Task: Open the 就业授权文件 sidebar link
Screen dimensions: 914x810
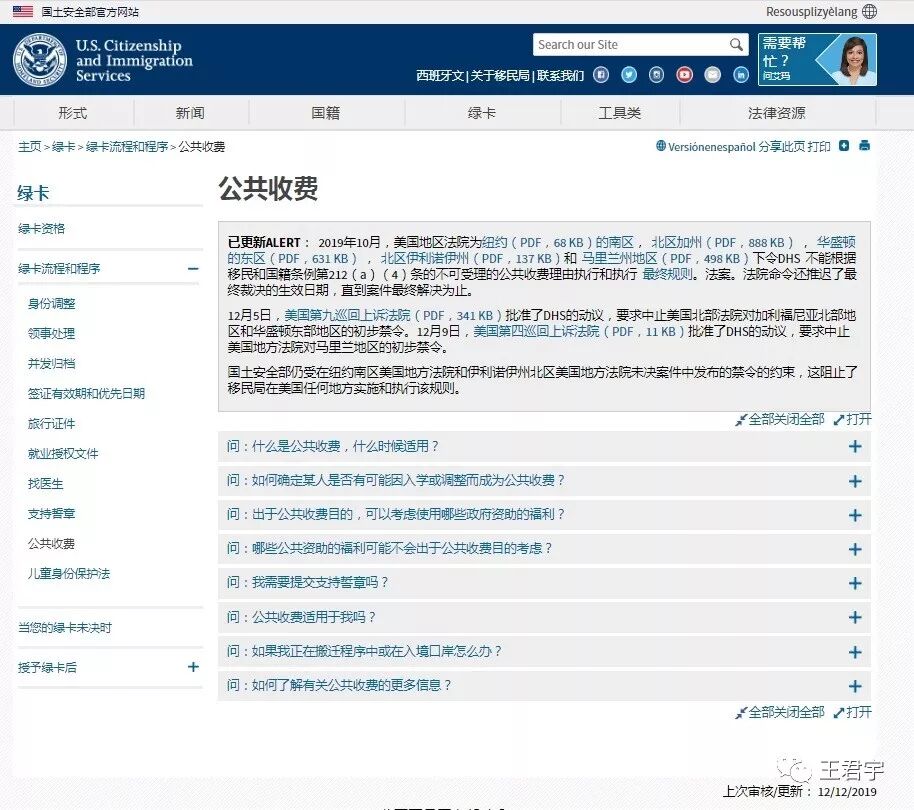Action: coord(63,453)
